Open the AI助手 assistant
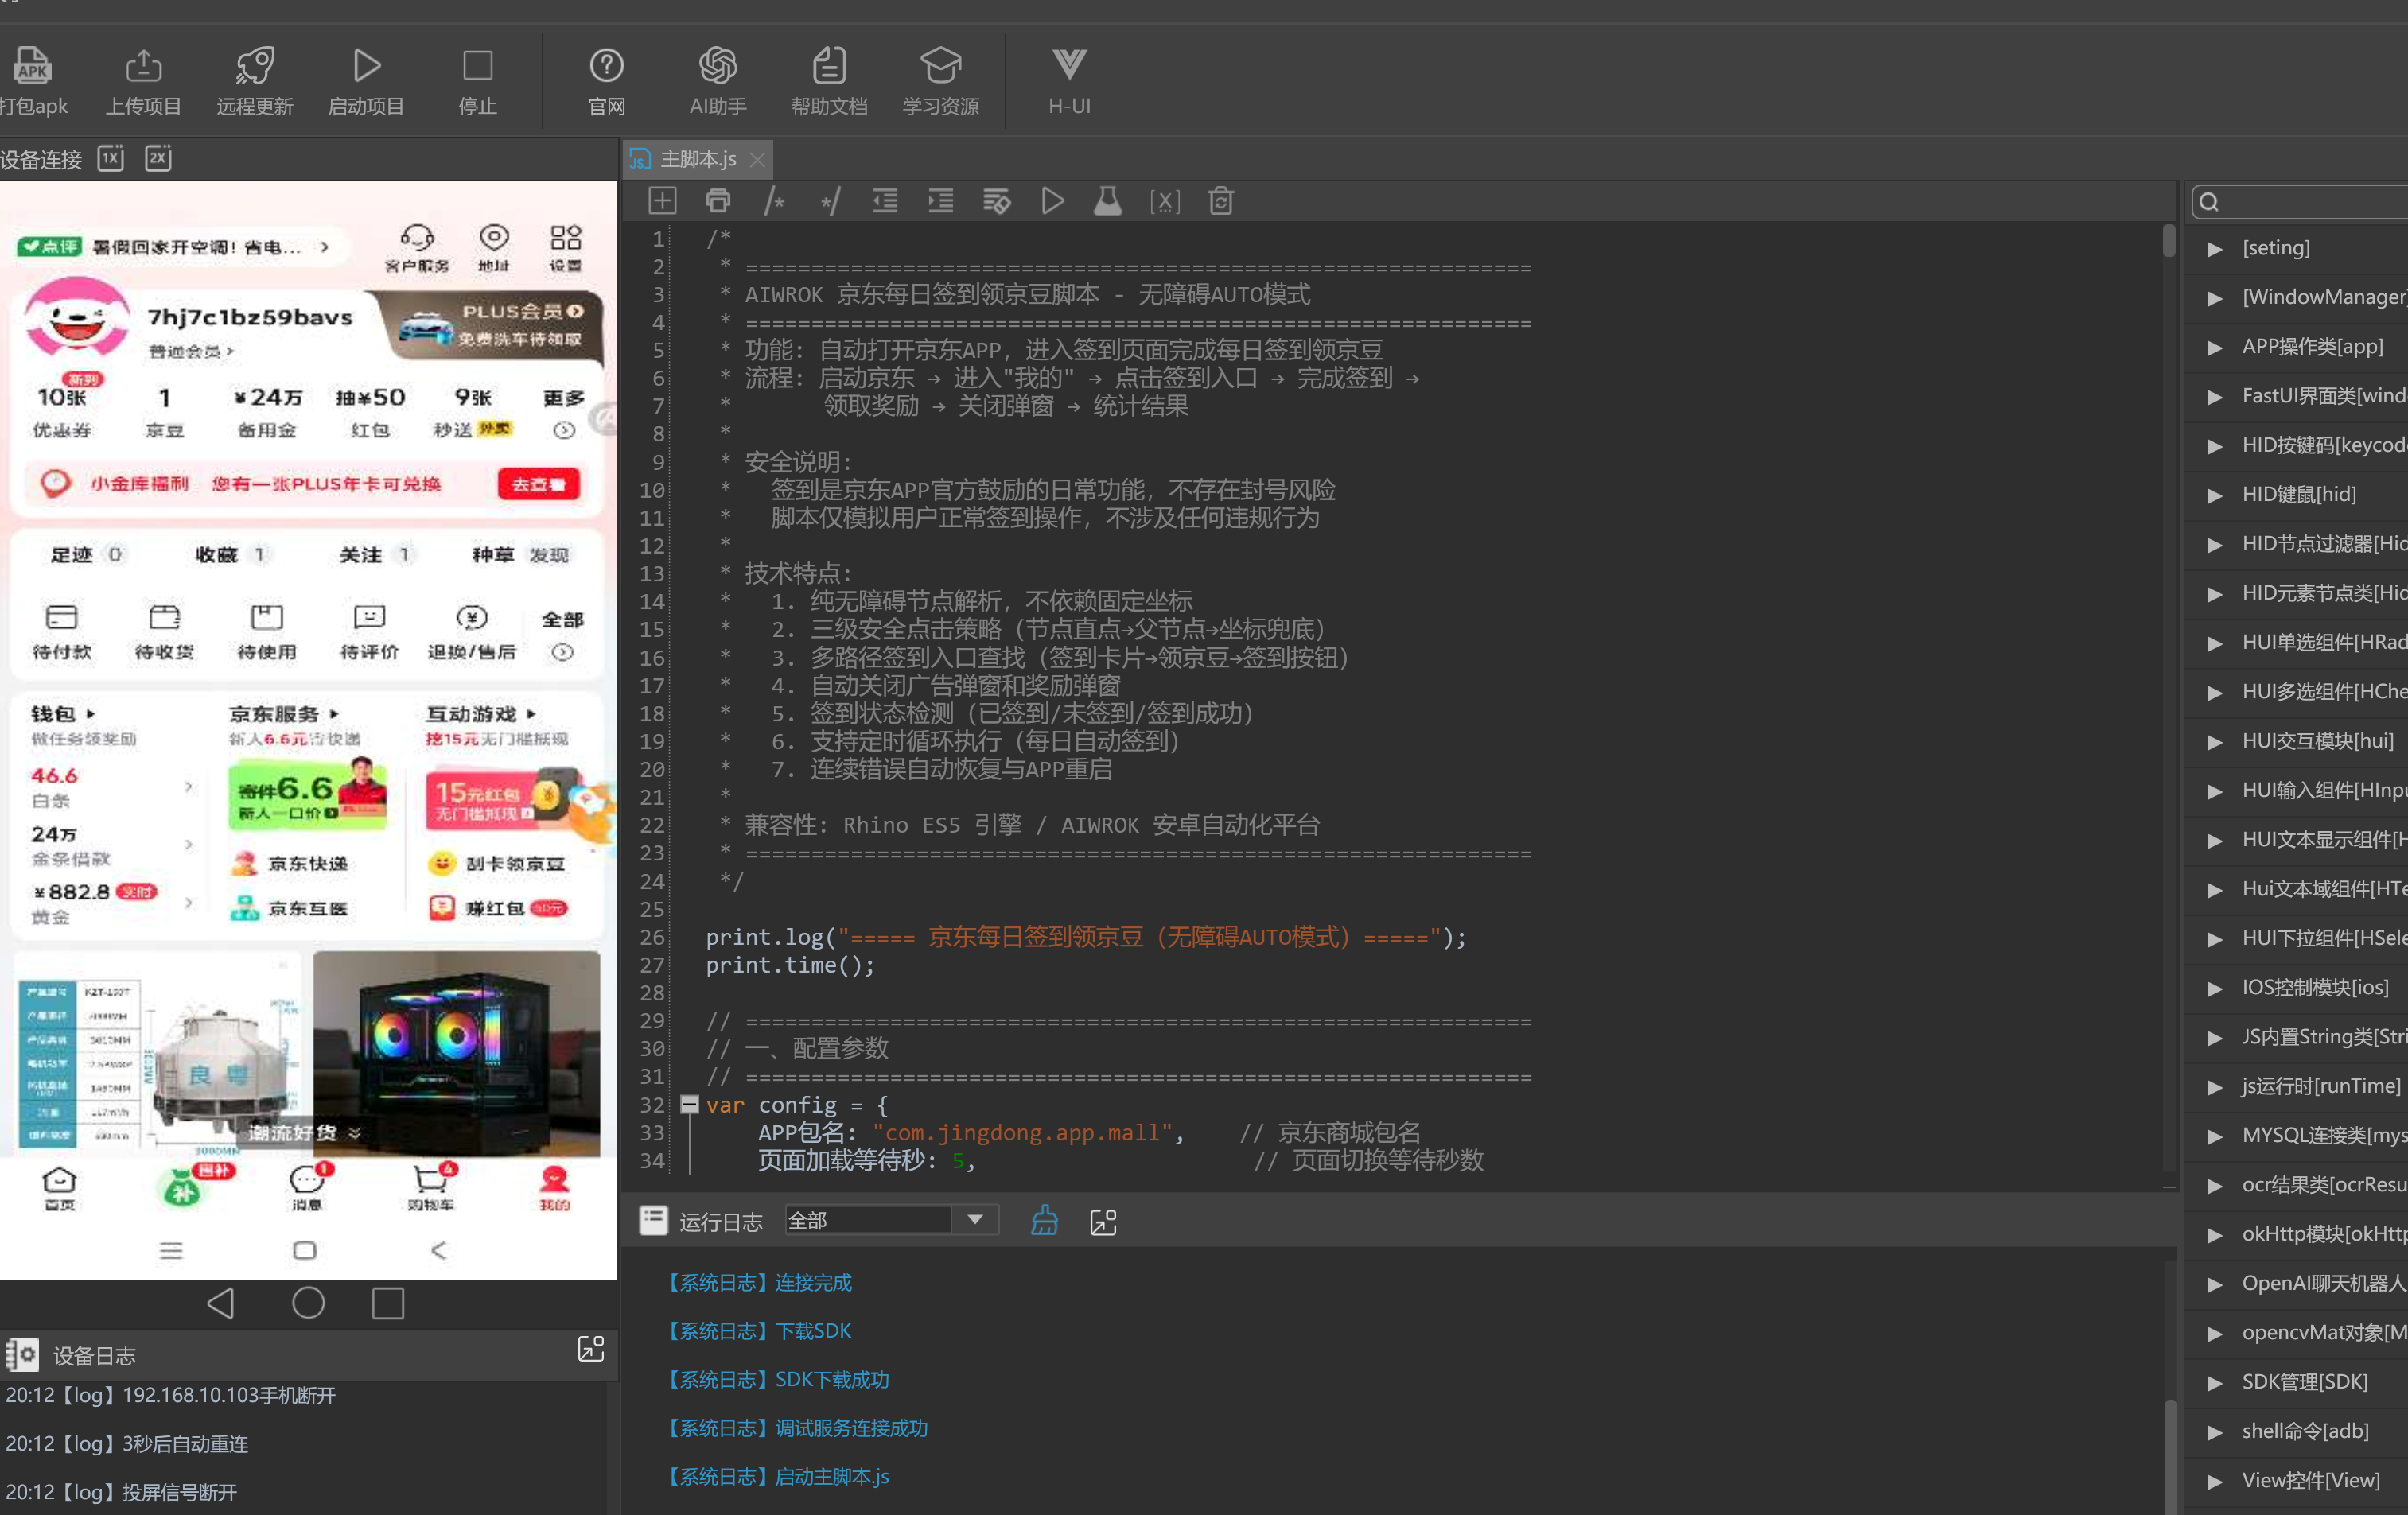The image size is (2408, 1515). point(718,81)
